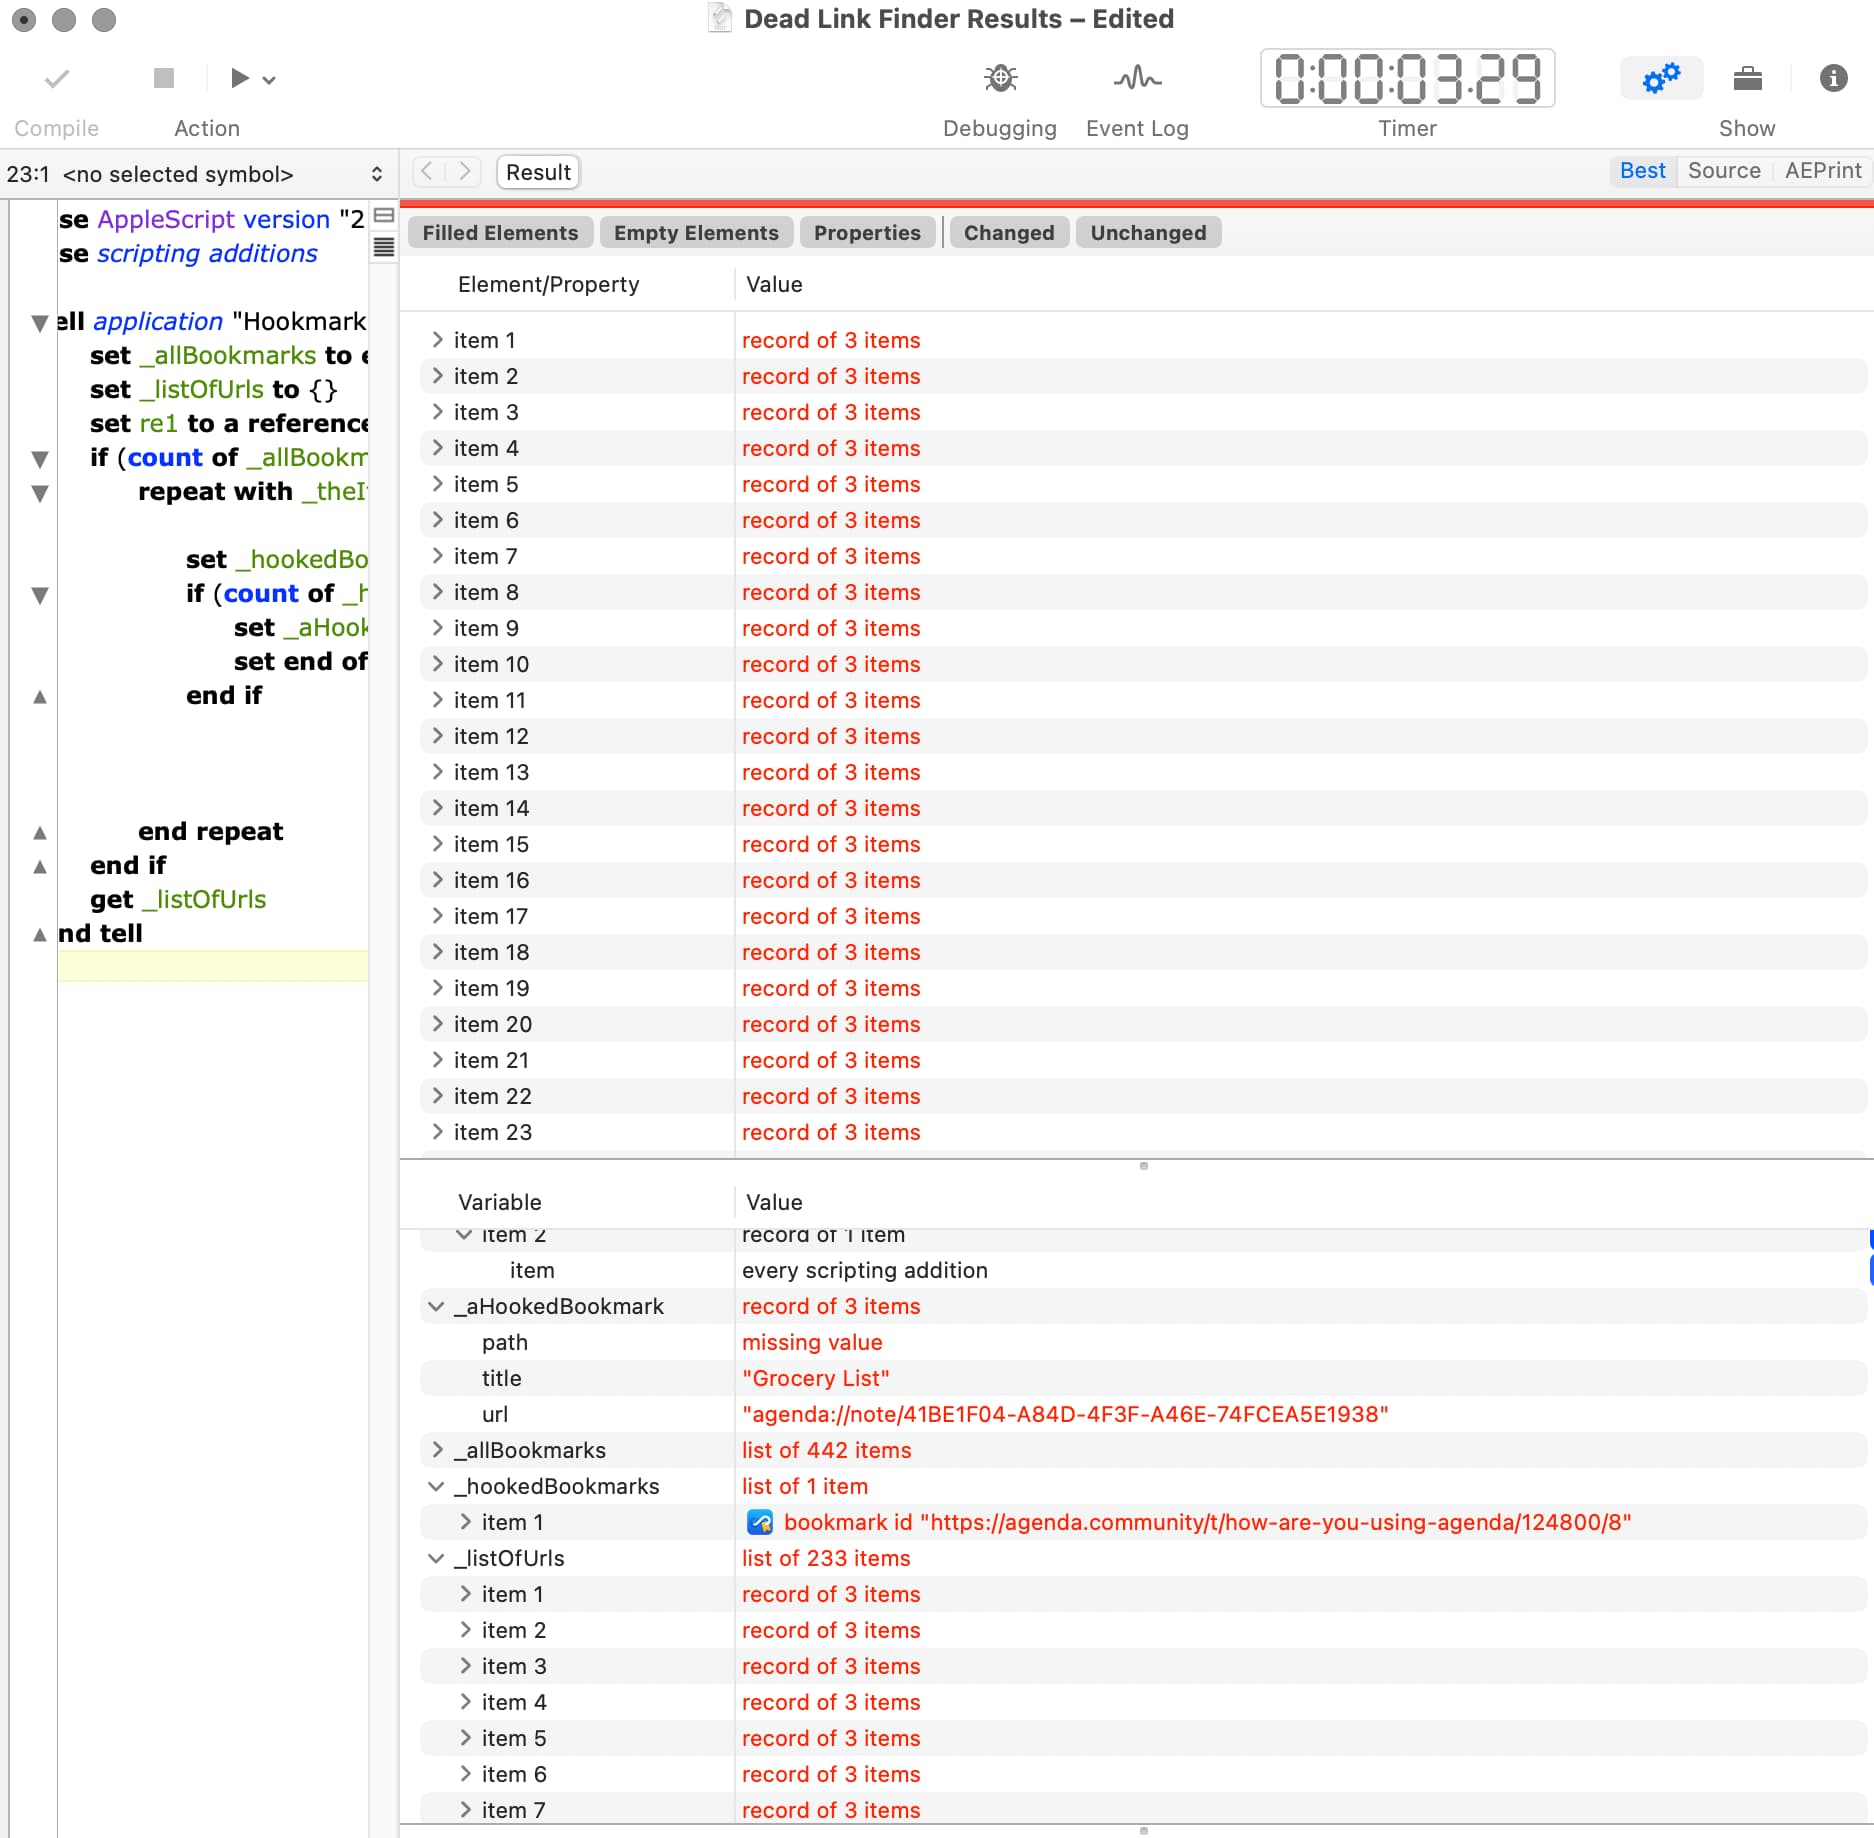This screenshot has width=1874, height=1838.
Task: Click the Element/Property column header
Action: pyautogui.click(x=548, y=284)
